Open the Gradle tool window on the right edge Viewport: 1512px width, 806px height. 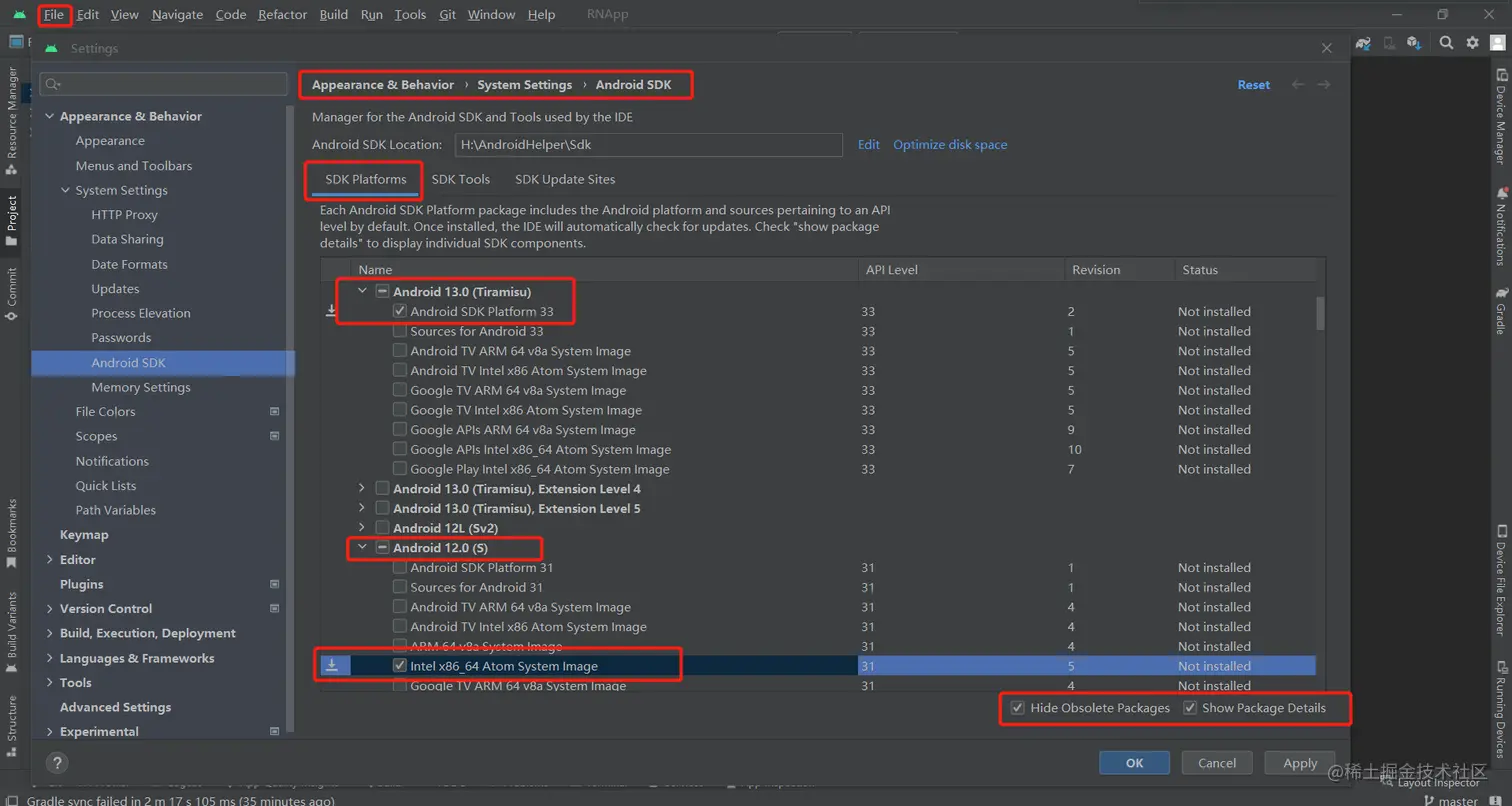pos(1501,311)
